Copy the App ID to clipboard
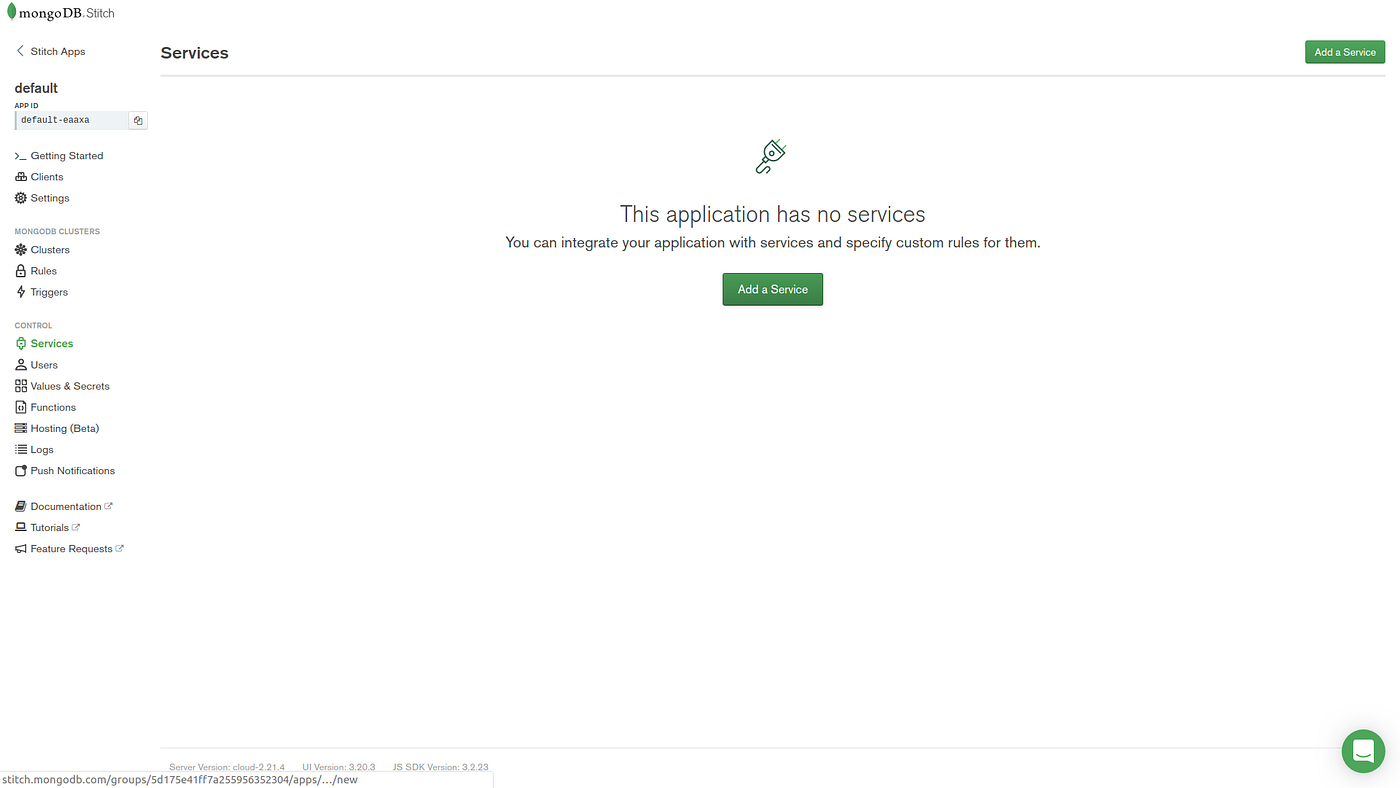The width and height of the screenshot is (1400, 788). pyautogui.click(x=137, y=119)
